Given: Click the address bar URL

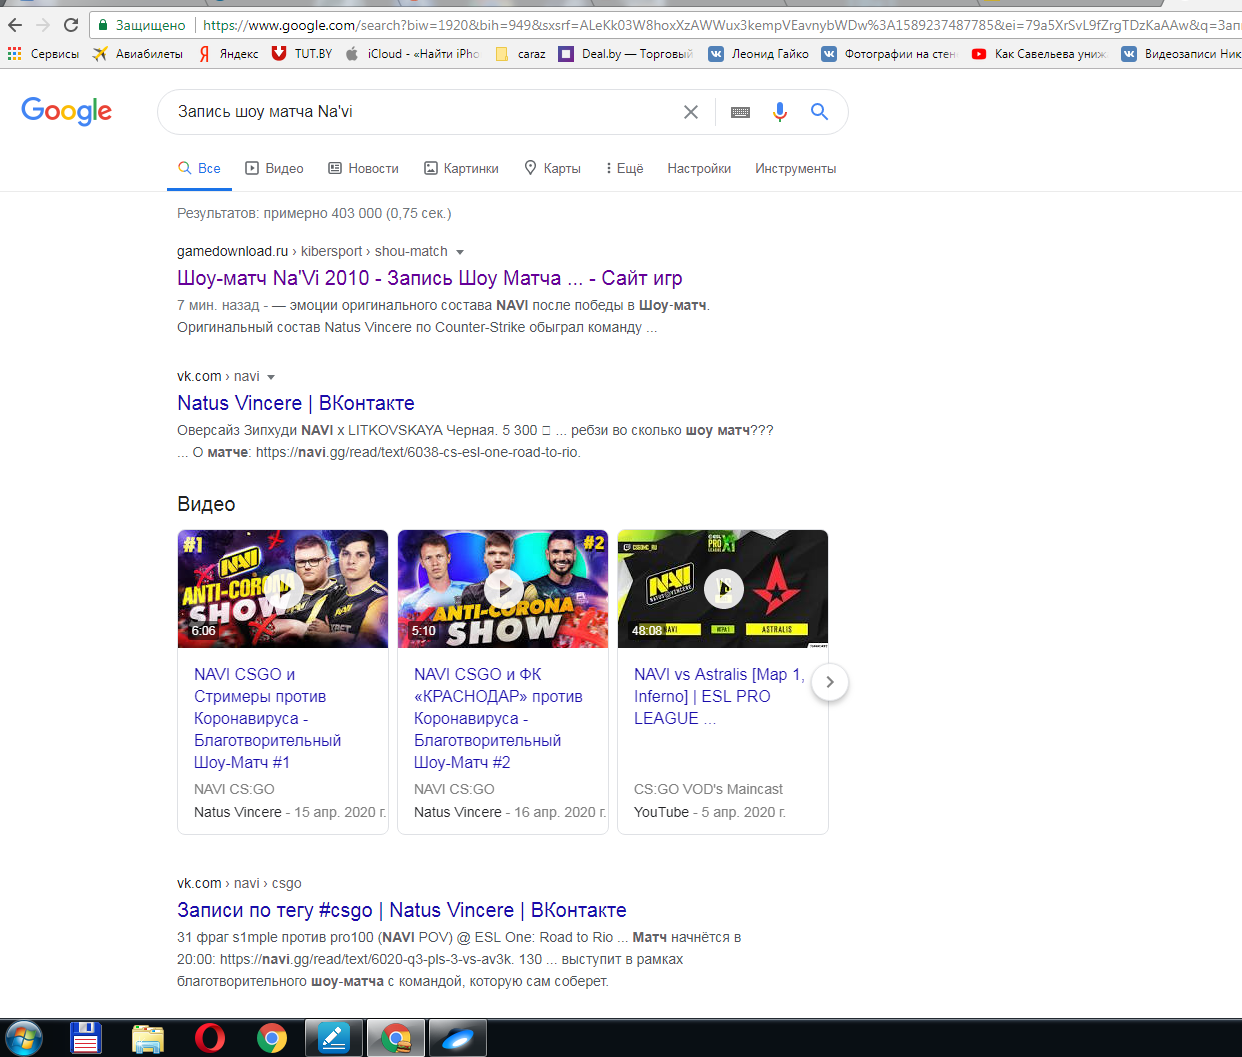Looking at the screenshot, I should point(720,25).
